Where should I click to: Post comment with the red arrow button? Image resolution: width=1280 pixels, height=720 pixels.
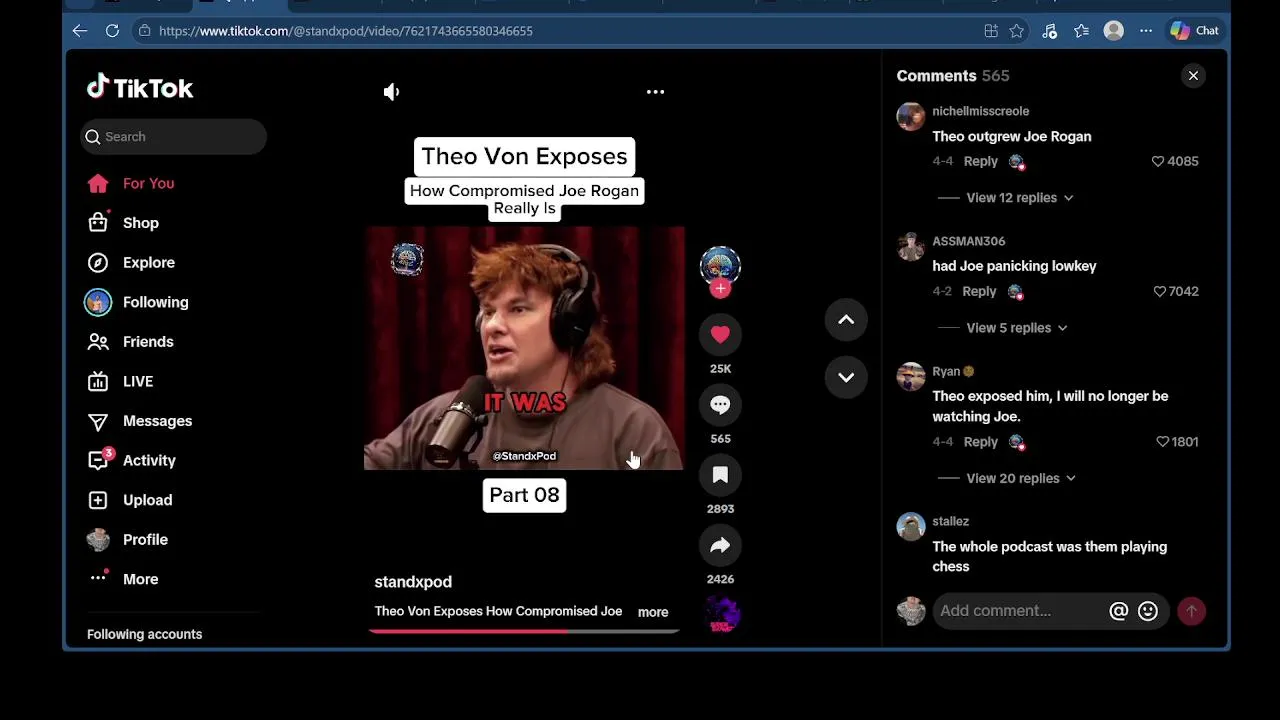(x=1191, y=611)
